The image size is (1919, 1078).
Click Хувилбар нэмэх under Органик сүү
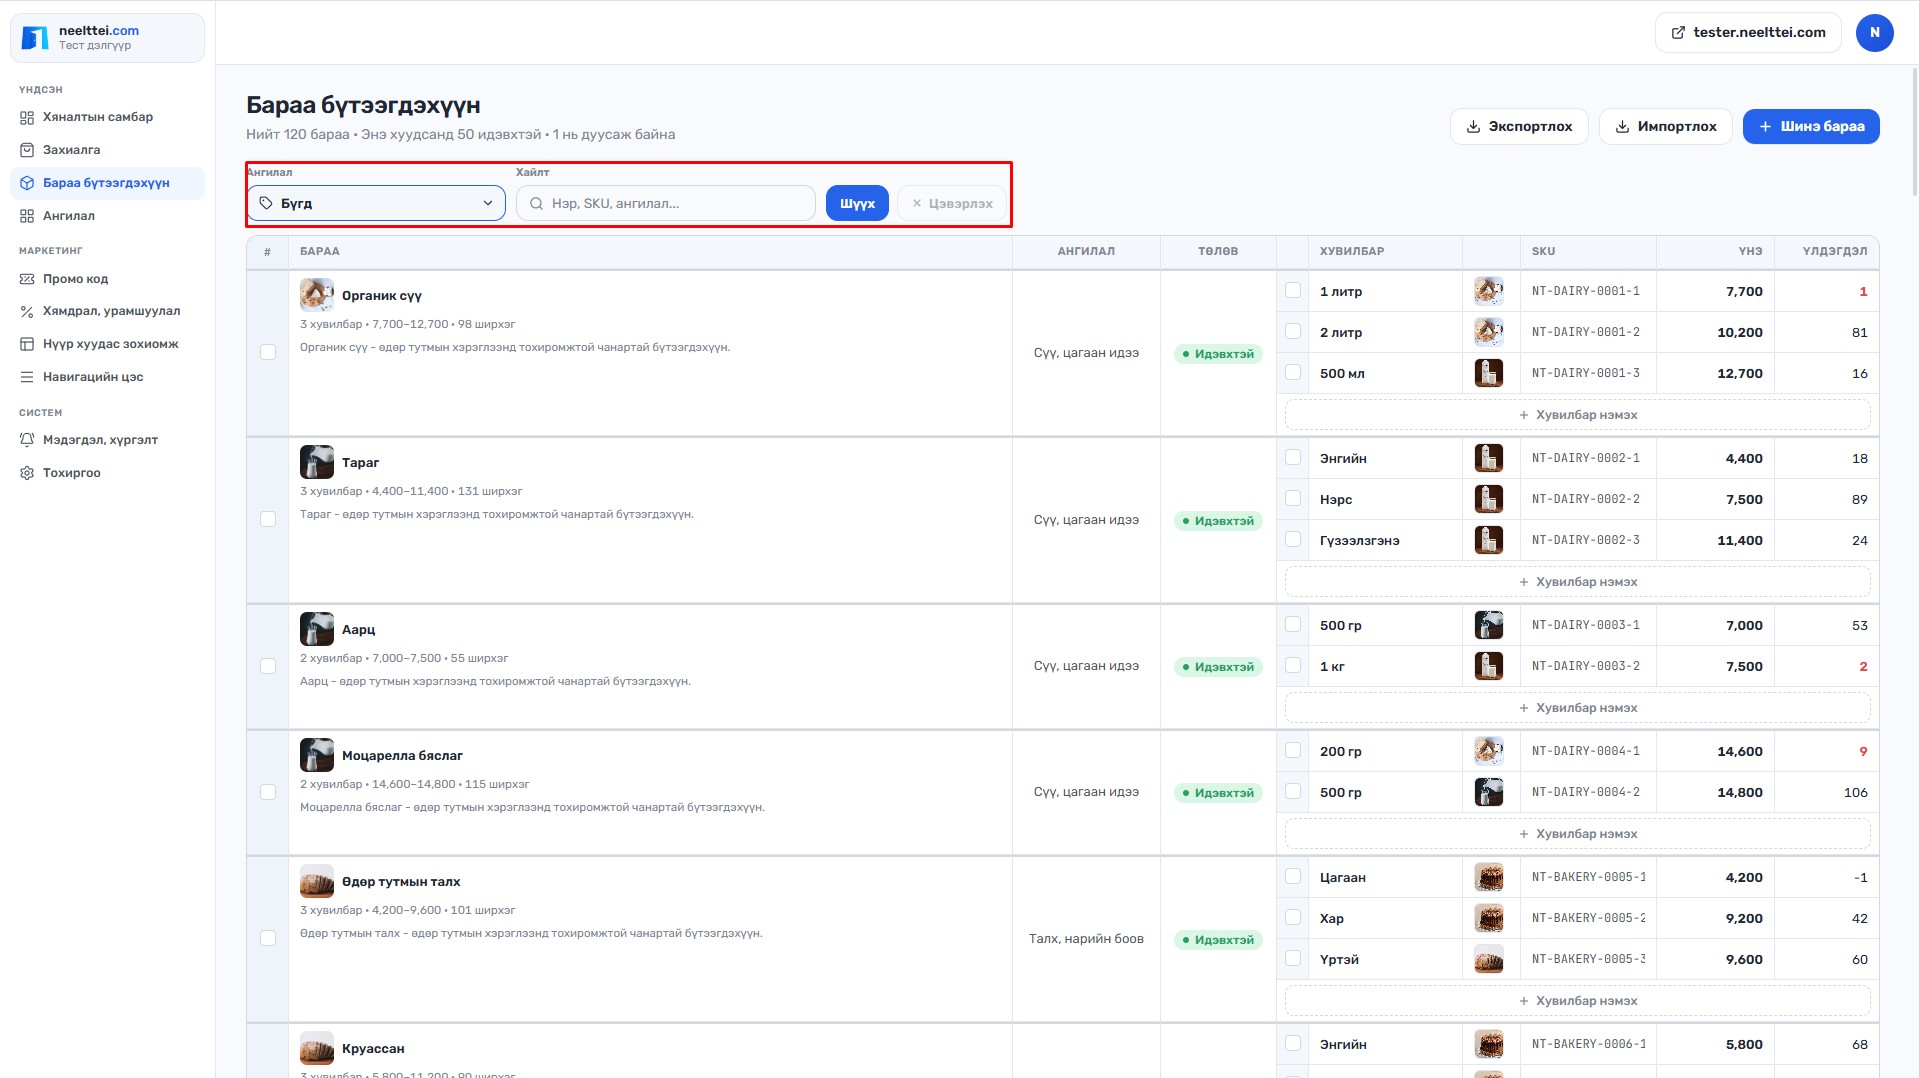(x=1578, y=414)
